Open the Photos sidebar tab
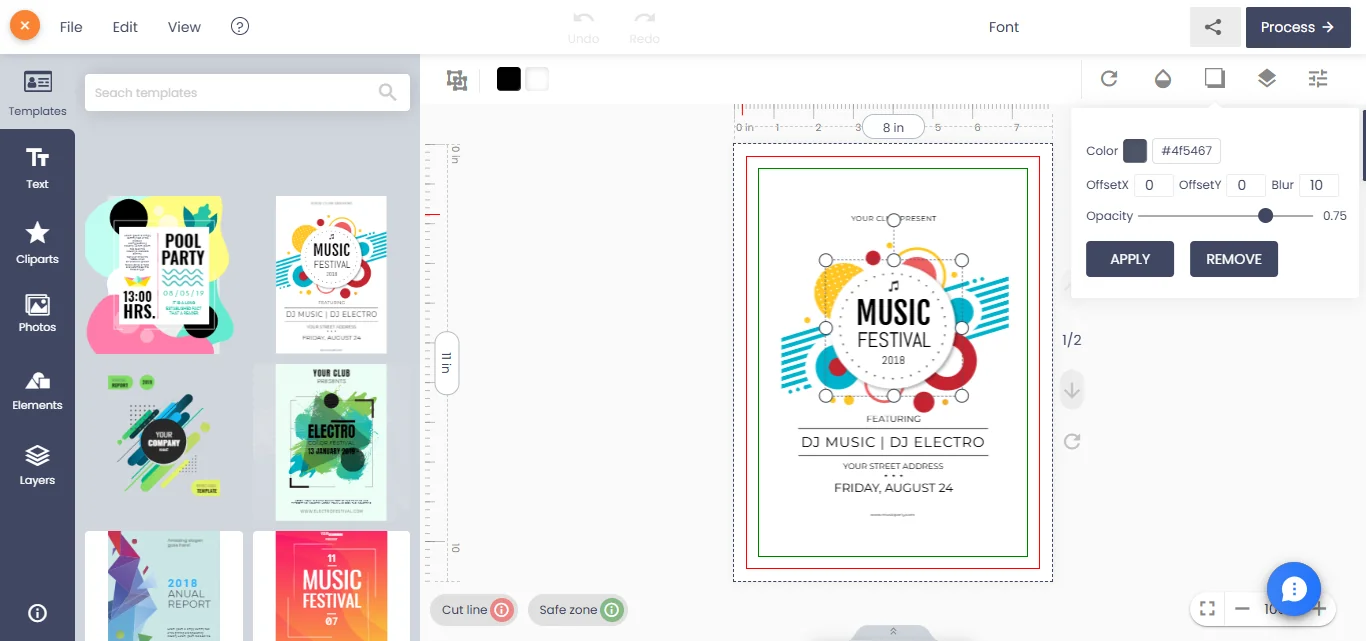 pos(37,313)
